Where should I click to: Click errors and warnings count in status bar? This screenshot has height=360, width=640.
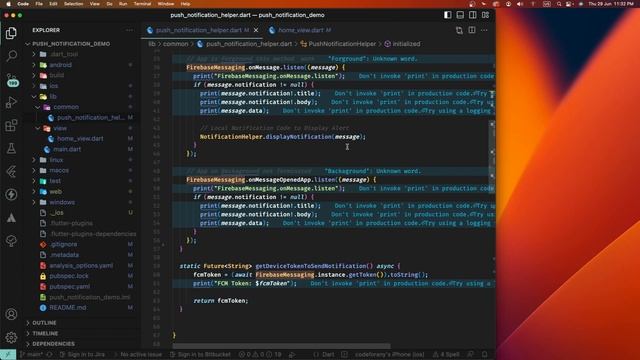pyautogui.click(x=260, y=354)
